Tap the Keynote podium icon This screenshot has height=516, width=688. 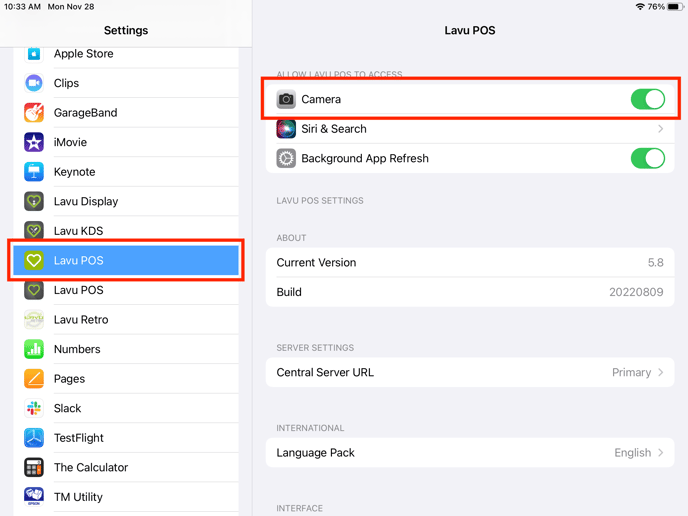click(34, 172)
